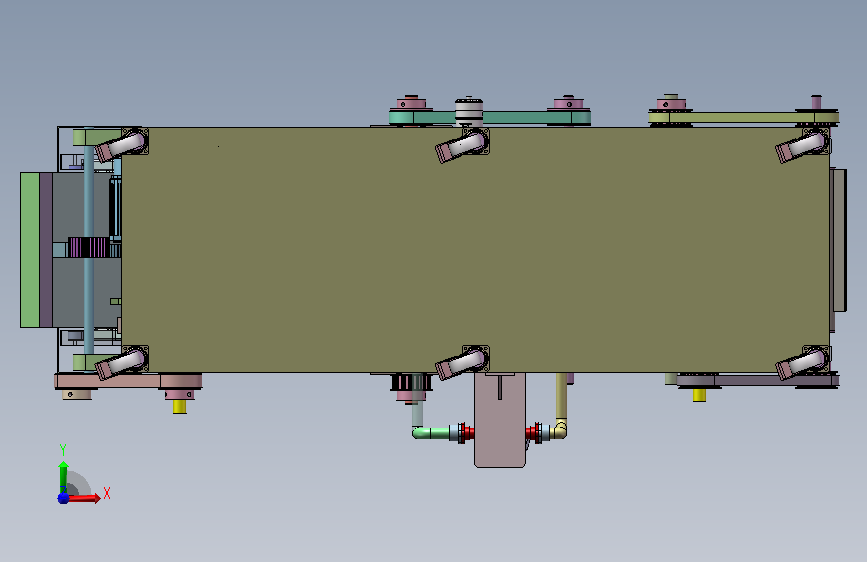Select the top-middle caster wheel
The height and width of the screenshot is (562, 867).
[461, 146]
